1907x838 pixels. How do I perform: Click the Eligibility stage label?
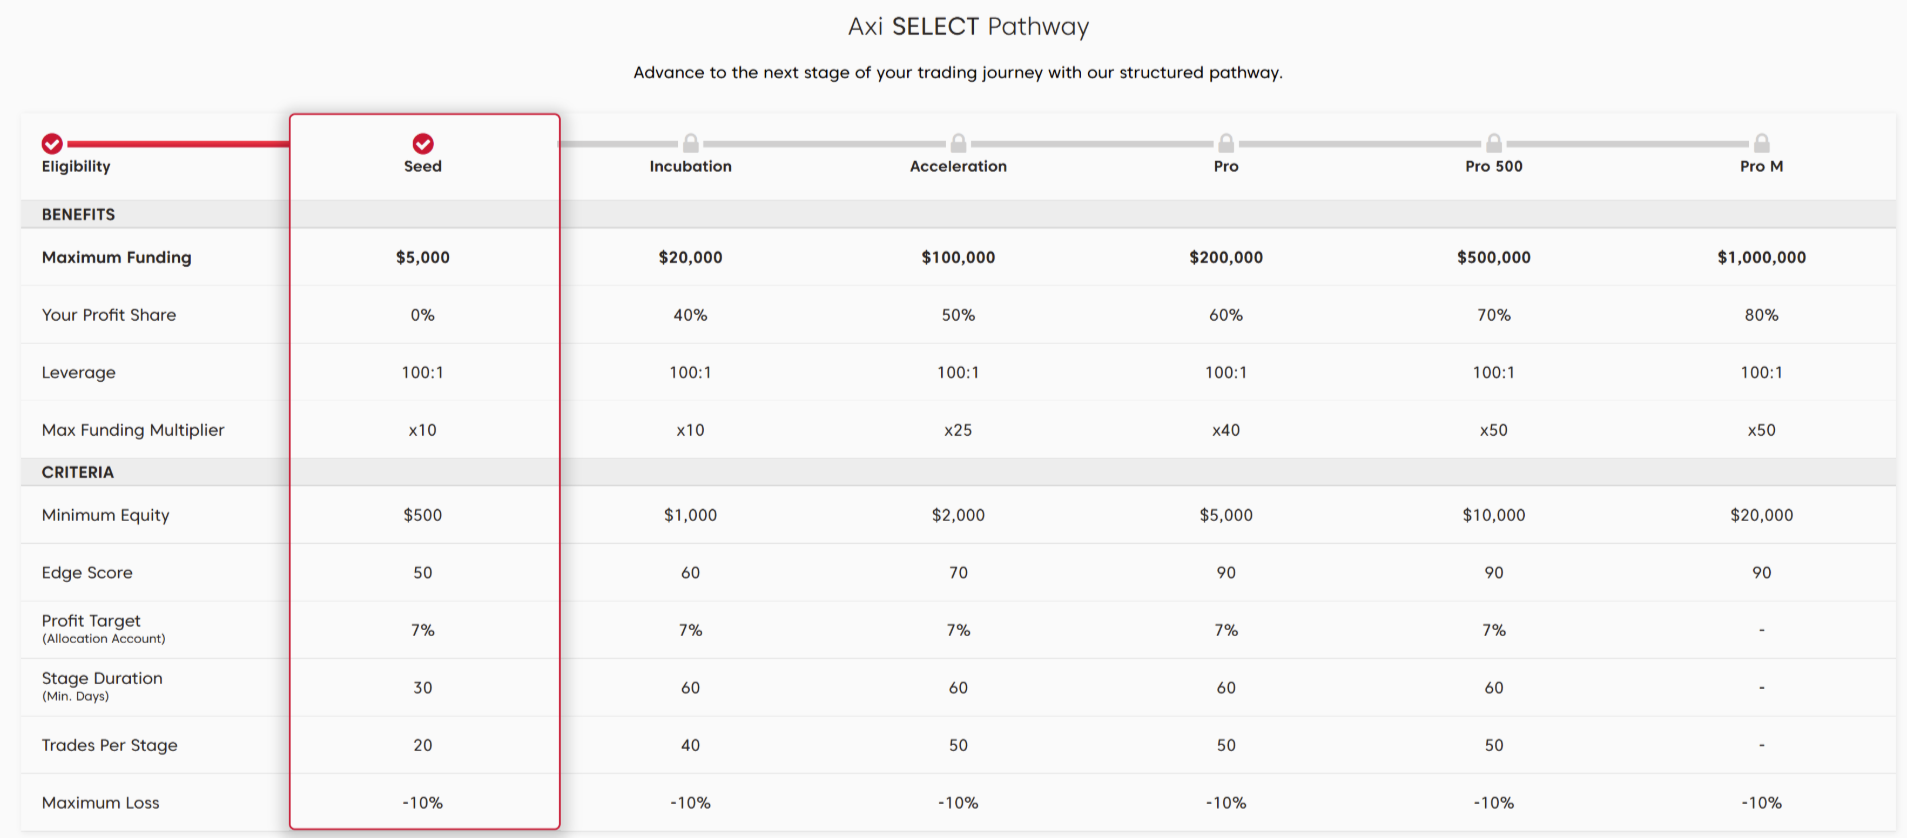point(76,167)
